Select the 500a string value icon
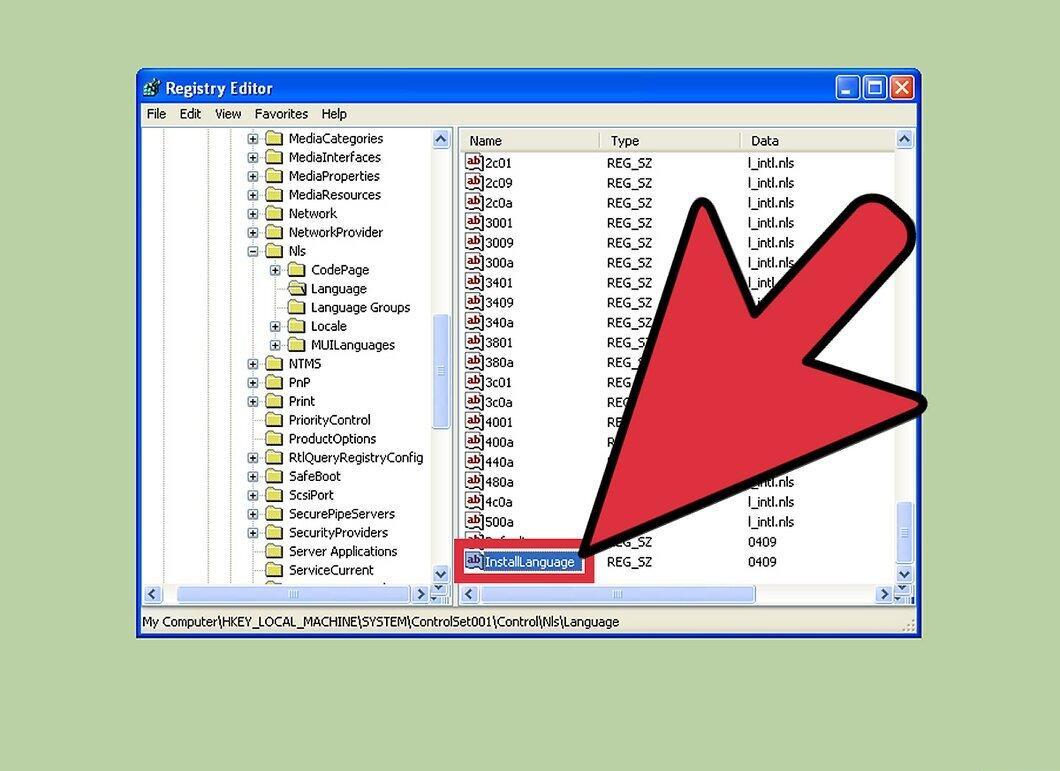Viewport: 1060px width, 771px height. pos(474,521)
